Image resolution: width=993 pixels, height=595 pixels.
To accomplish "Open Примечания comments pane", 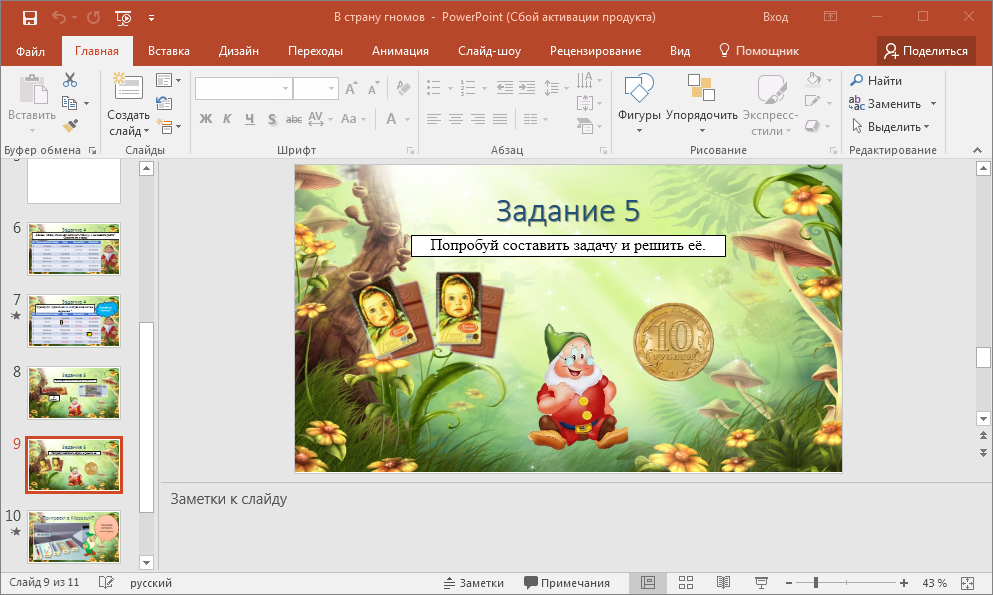I will (567, 583).
